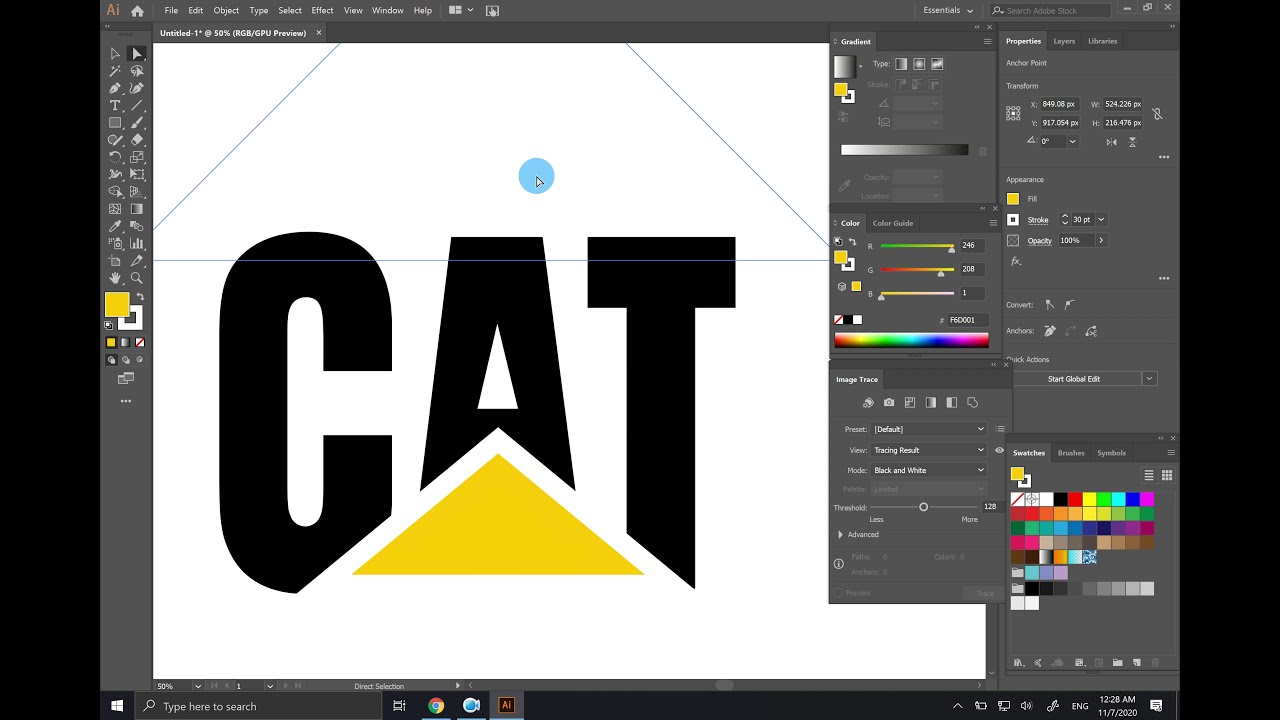Open the Stroke weight dropdown
This screenshot has height=720, width=1280.
click(1101, 220)
